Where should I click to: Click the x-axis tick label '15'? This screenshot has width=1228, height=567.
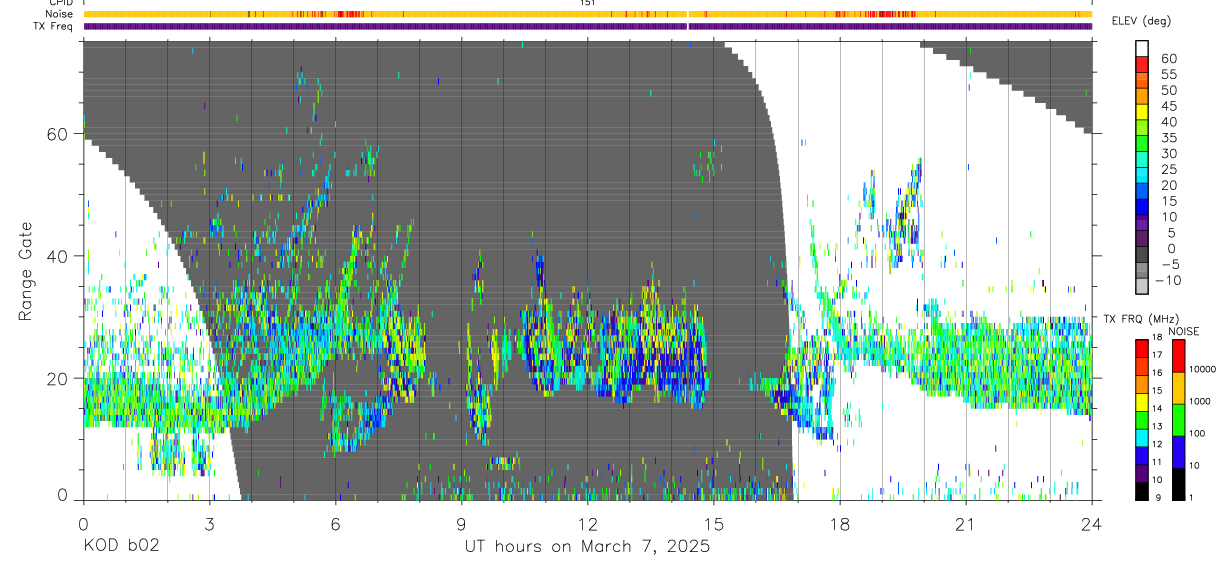coord(714,523)
